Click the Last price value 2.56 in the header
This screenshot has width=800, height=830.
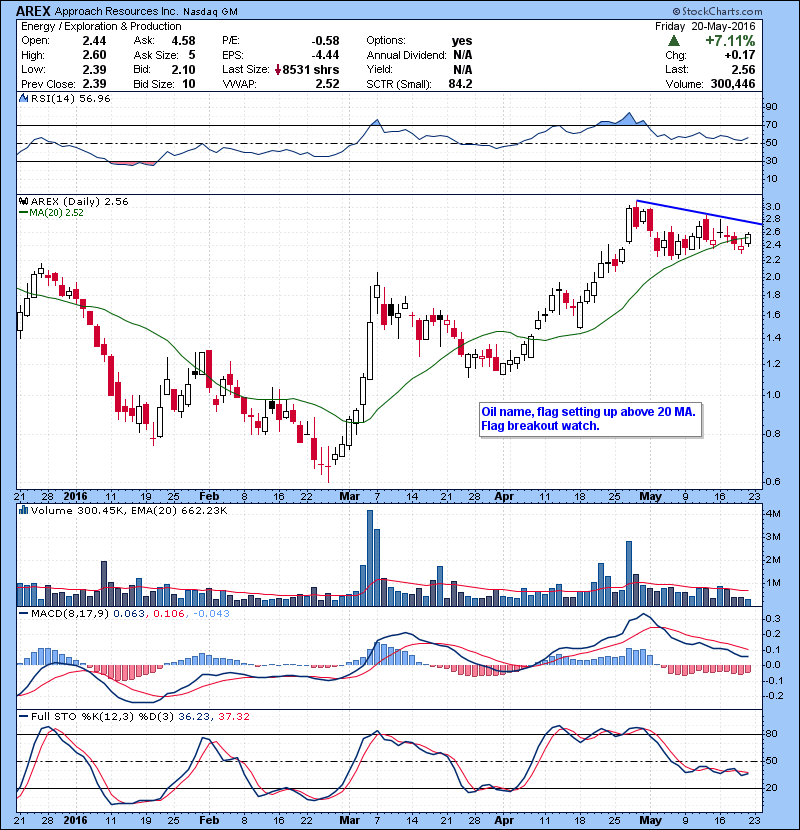(743, 69)
